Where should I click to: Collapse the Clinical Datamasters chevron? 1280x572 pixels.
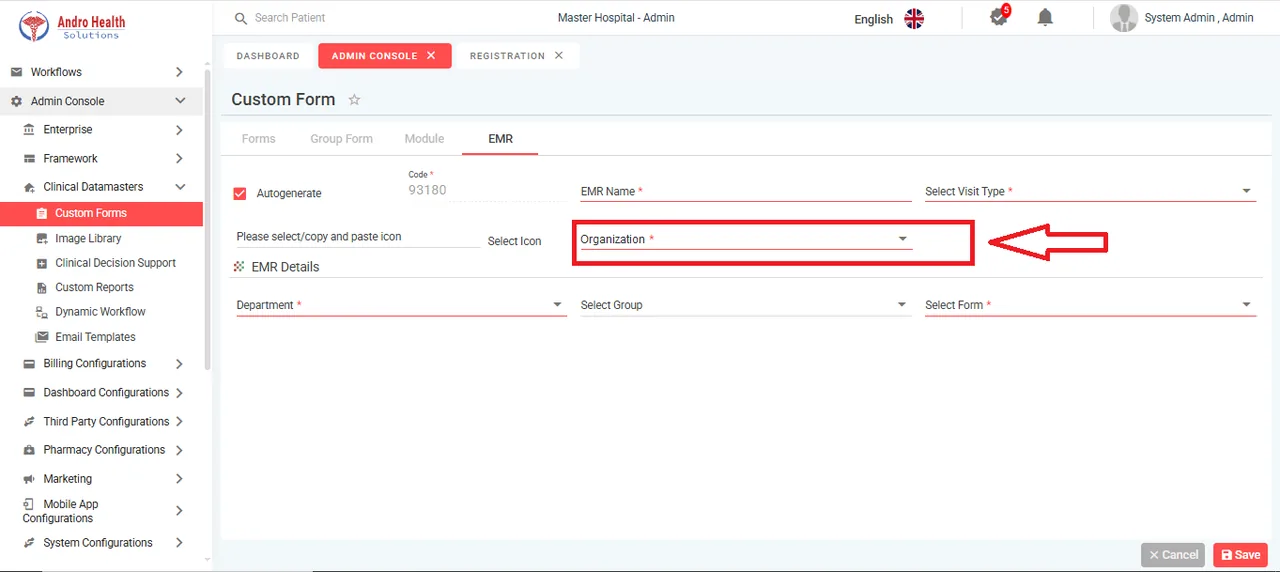point(180,187)
